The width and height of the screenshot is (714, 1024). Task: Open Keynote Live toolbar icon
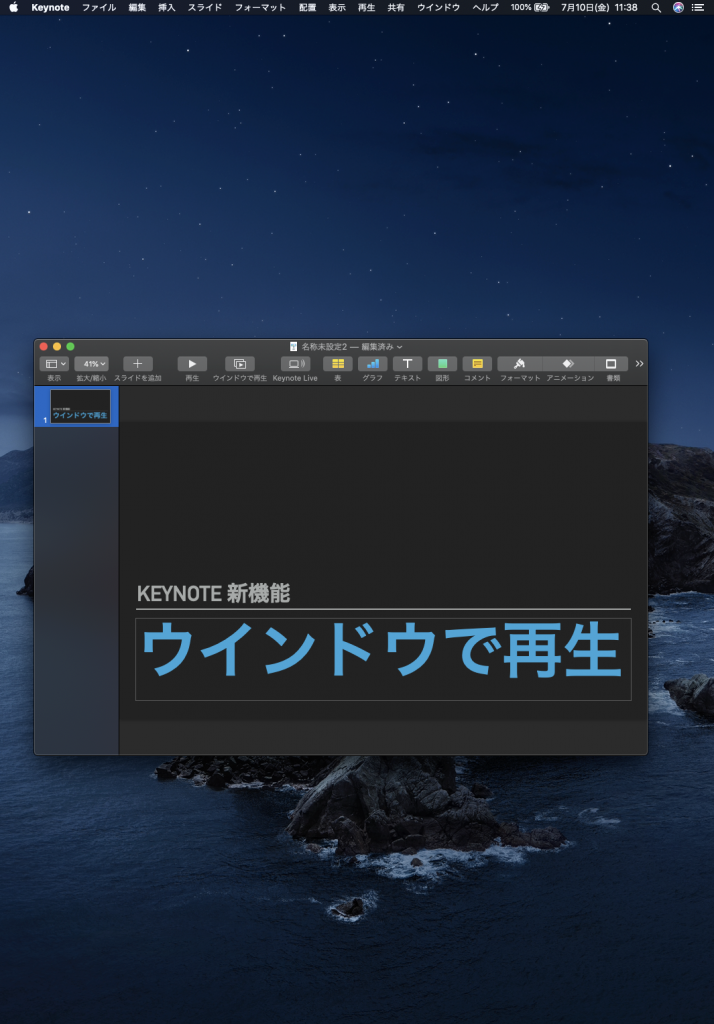click(x=295, y=364)
